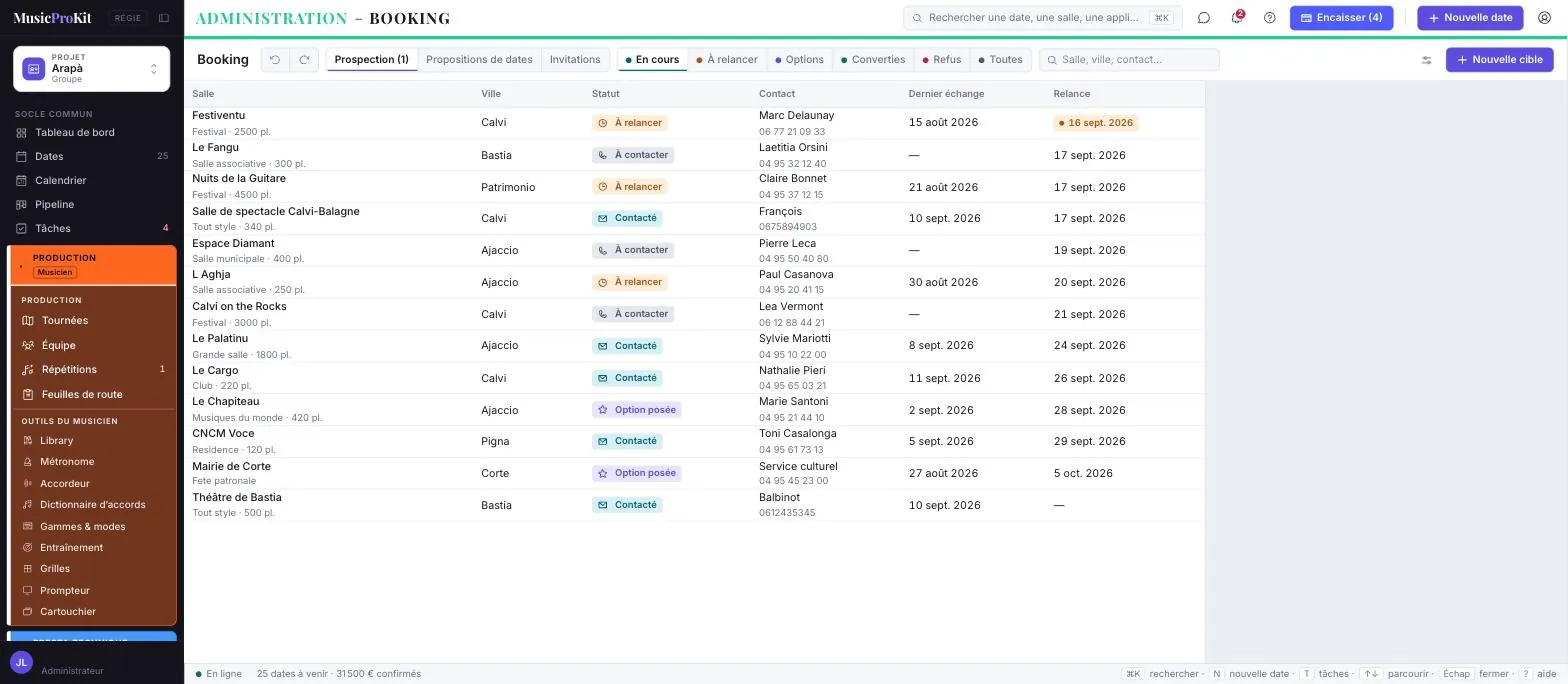Open the notifications bell icon
This screenshot has width=1568, height=684.
click(x=1237, y=18)
